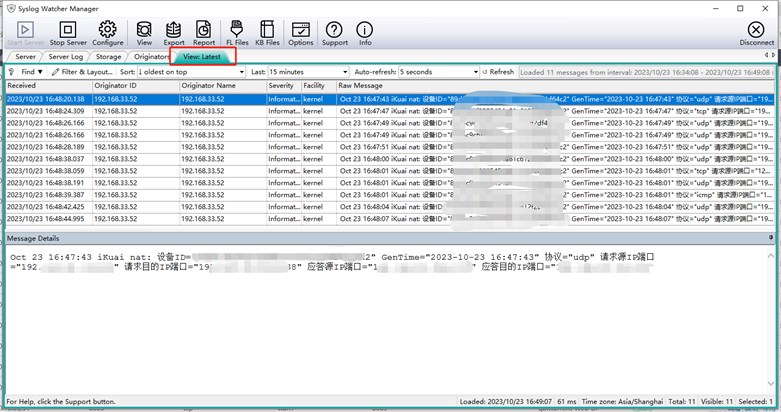The image size is (781, 412).
Task: Open FL Files from toolbar
Action: [237, 33]
